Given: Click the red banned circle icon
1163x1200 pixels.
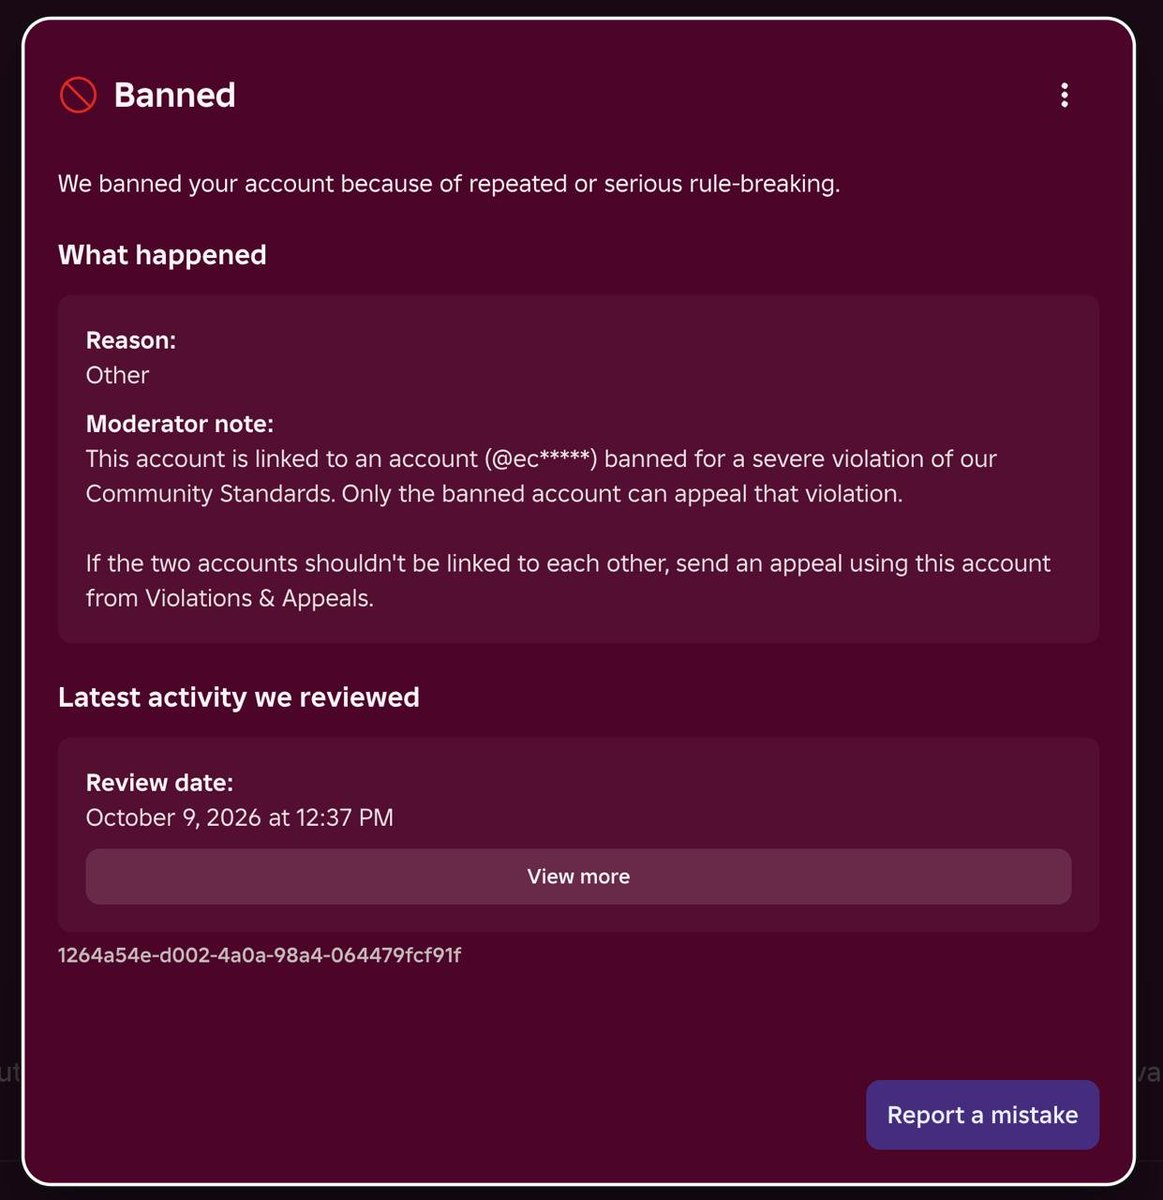Looking at the screenshot, I should click(x=78, y=95).
